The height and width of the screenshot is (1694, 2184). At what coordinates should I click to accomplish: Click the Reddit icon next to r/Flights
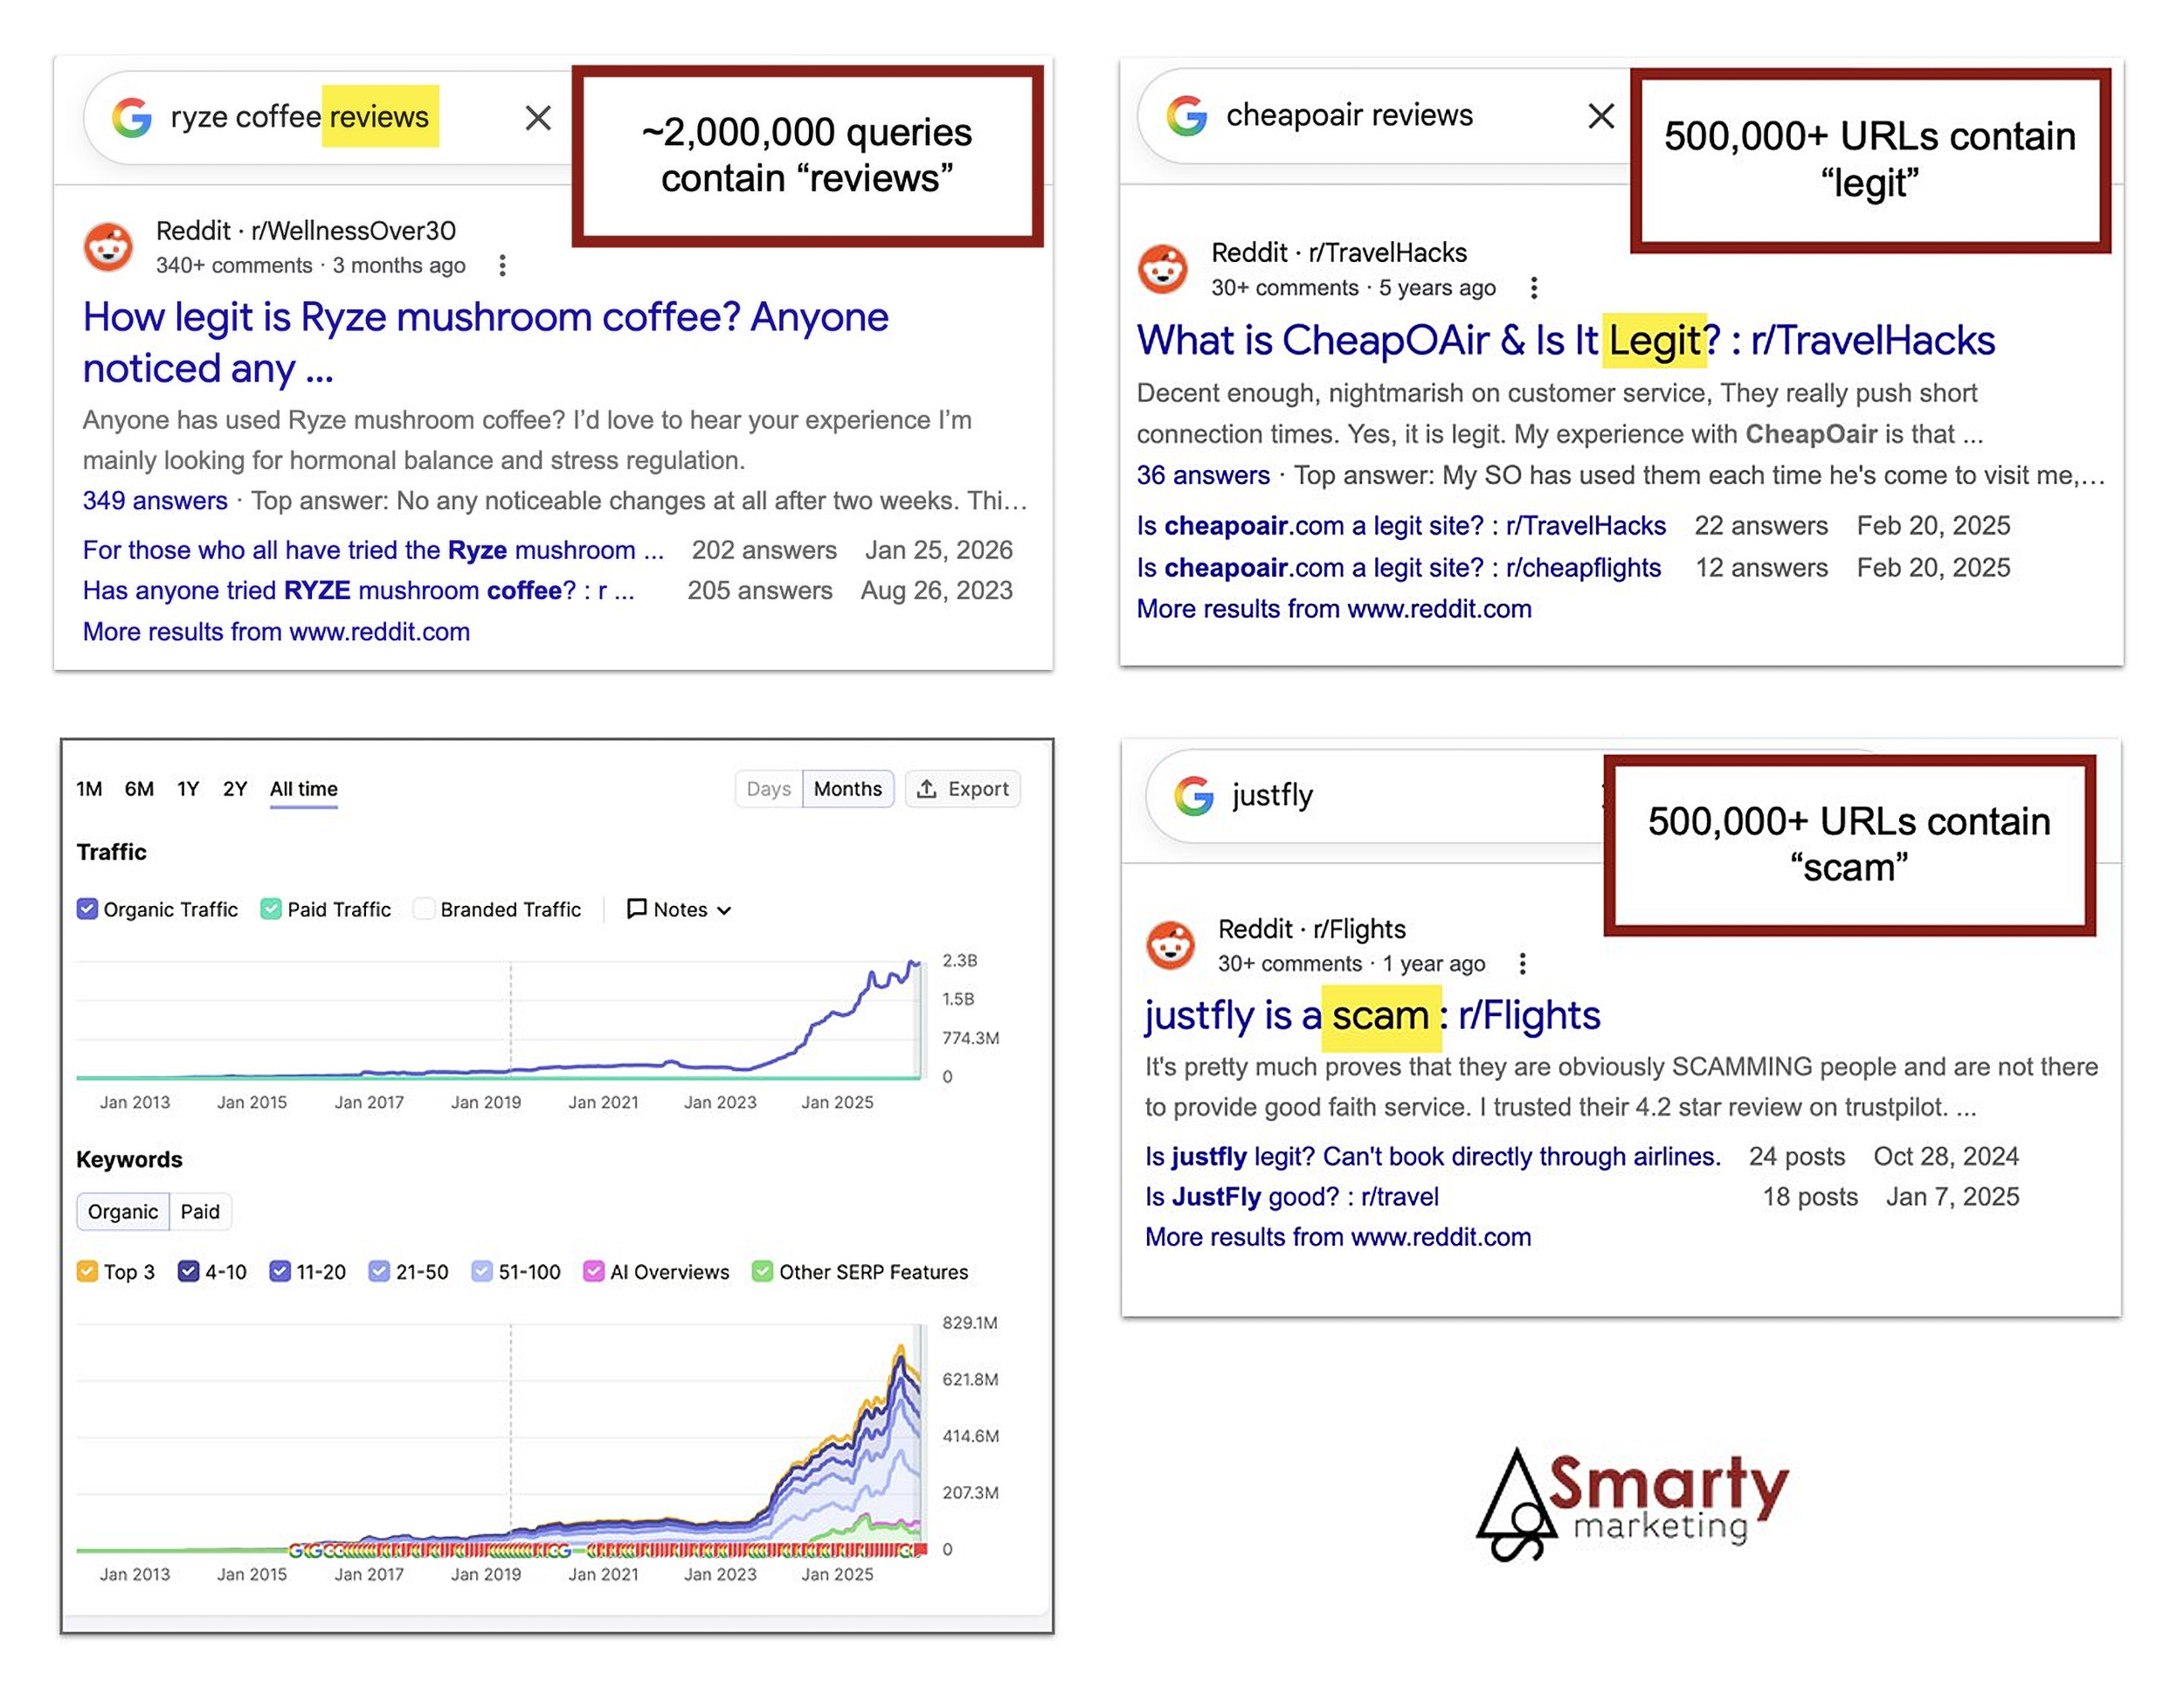pos(1169,945)
